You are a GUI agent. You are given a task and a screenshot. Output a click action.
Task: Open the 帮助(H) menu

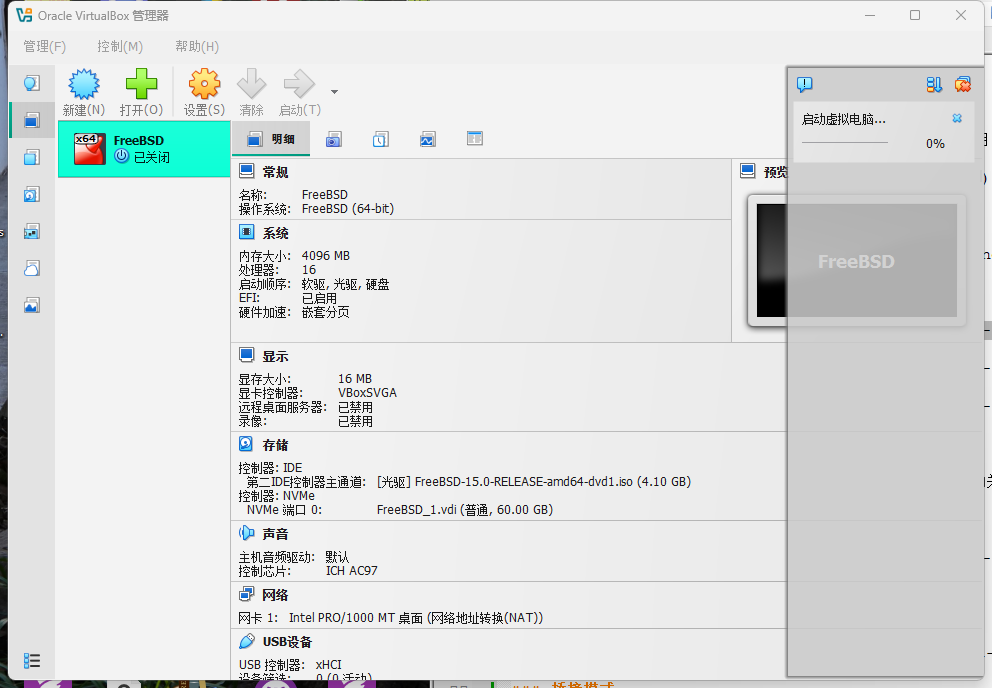(x=197, y=46)
